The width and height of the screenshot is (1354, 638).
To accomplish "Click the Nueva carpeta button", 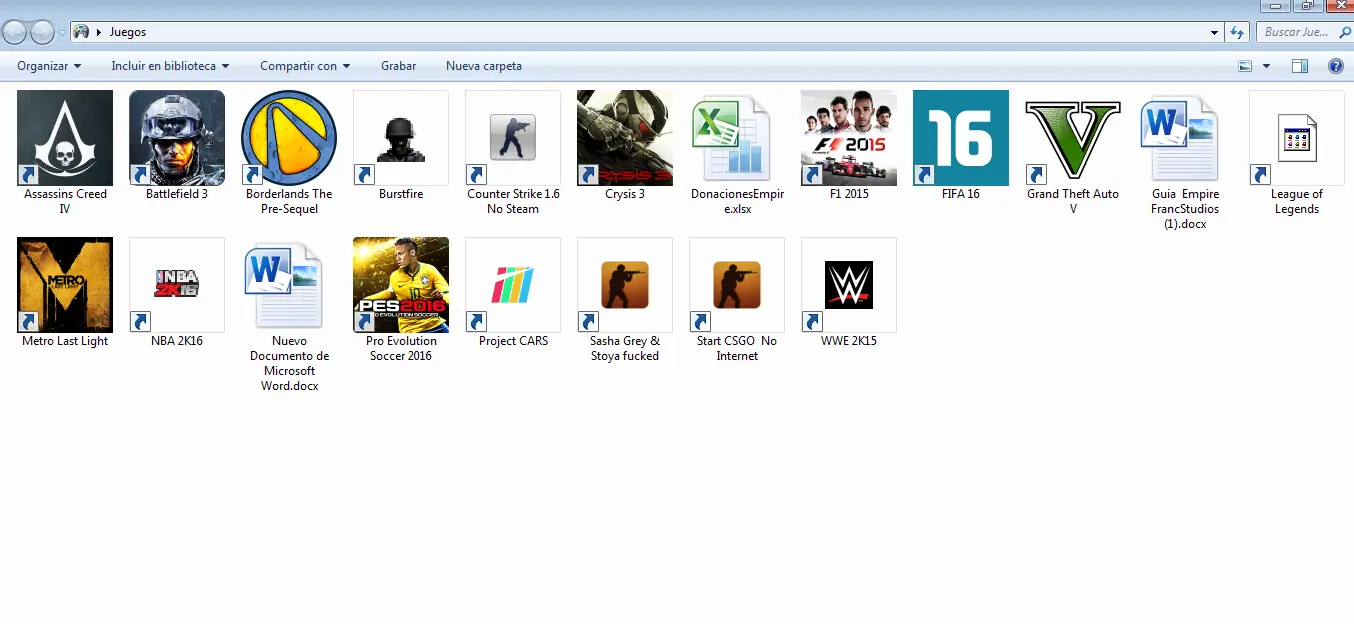I will [484, 66].
